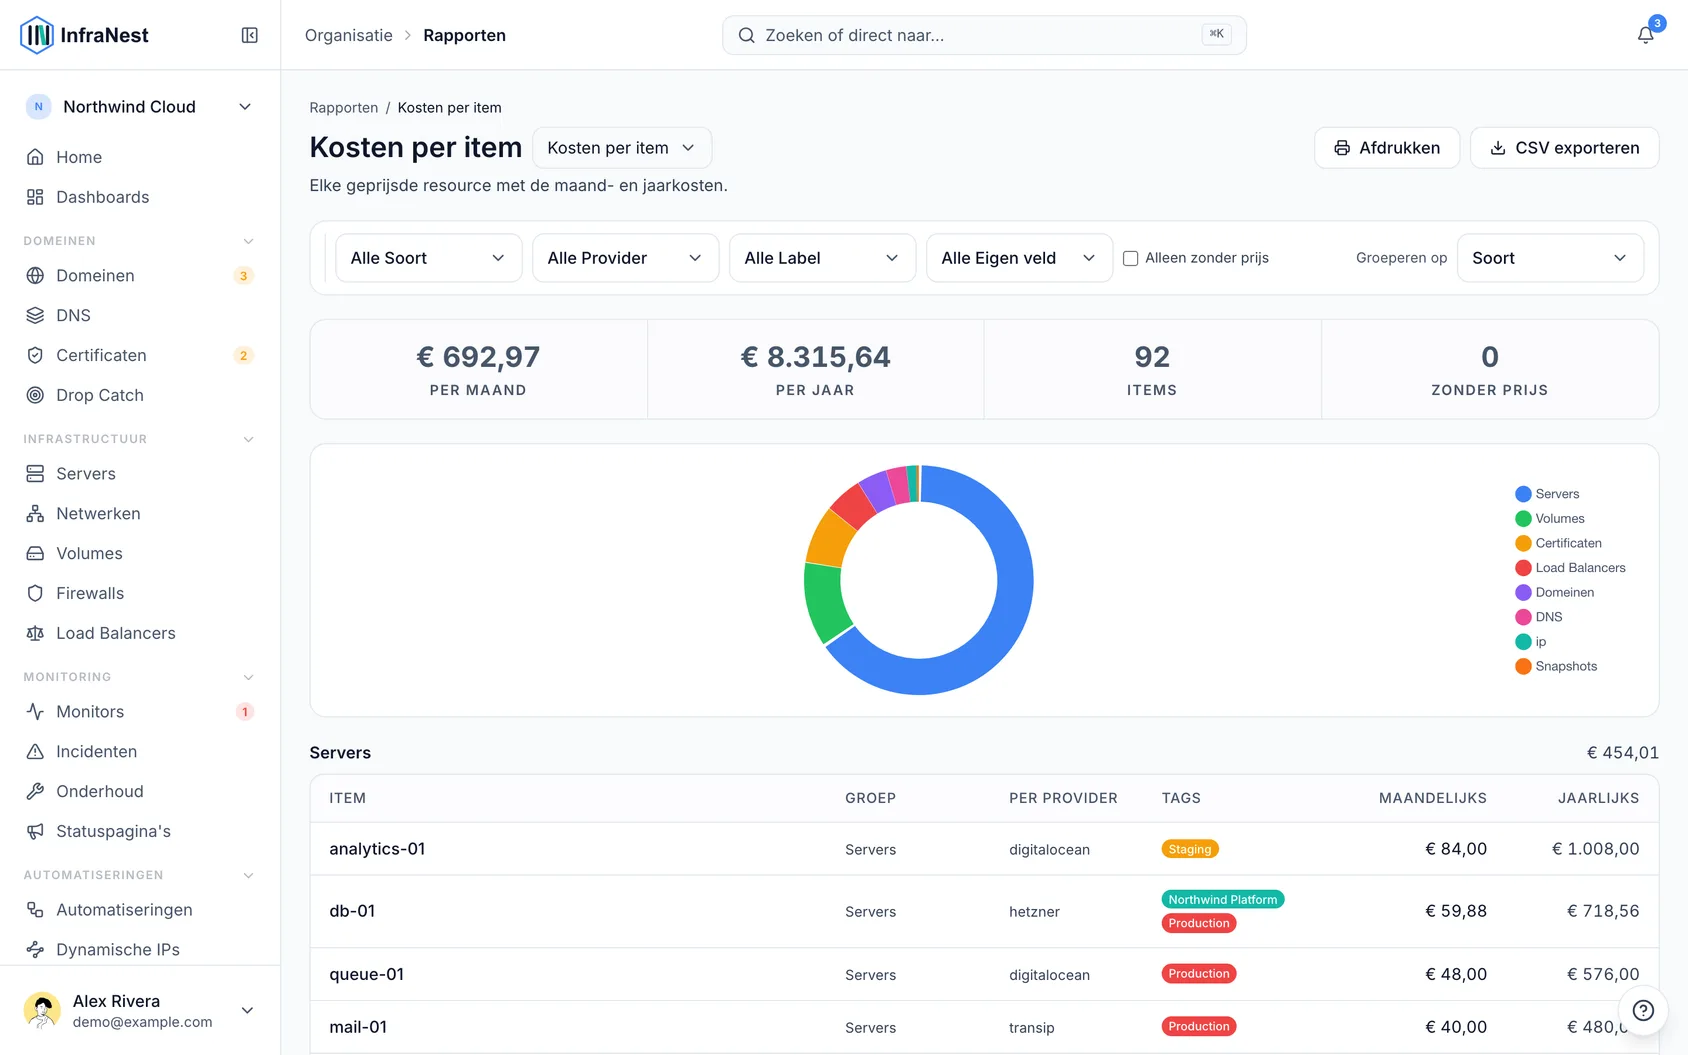
Task: Collapse the sidebar panel icon
Action: 250,35
